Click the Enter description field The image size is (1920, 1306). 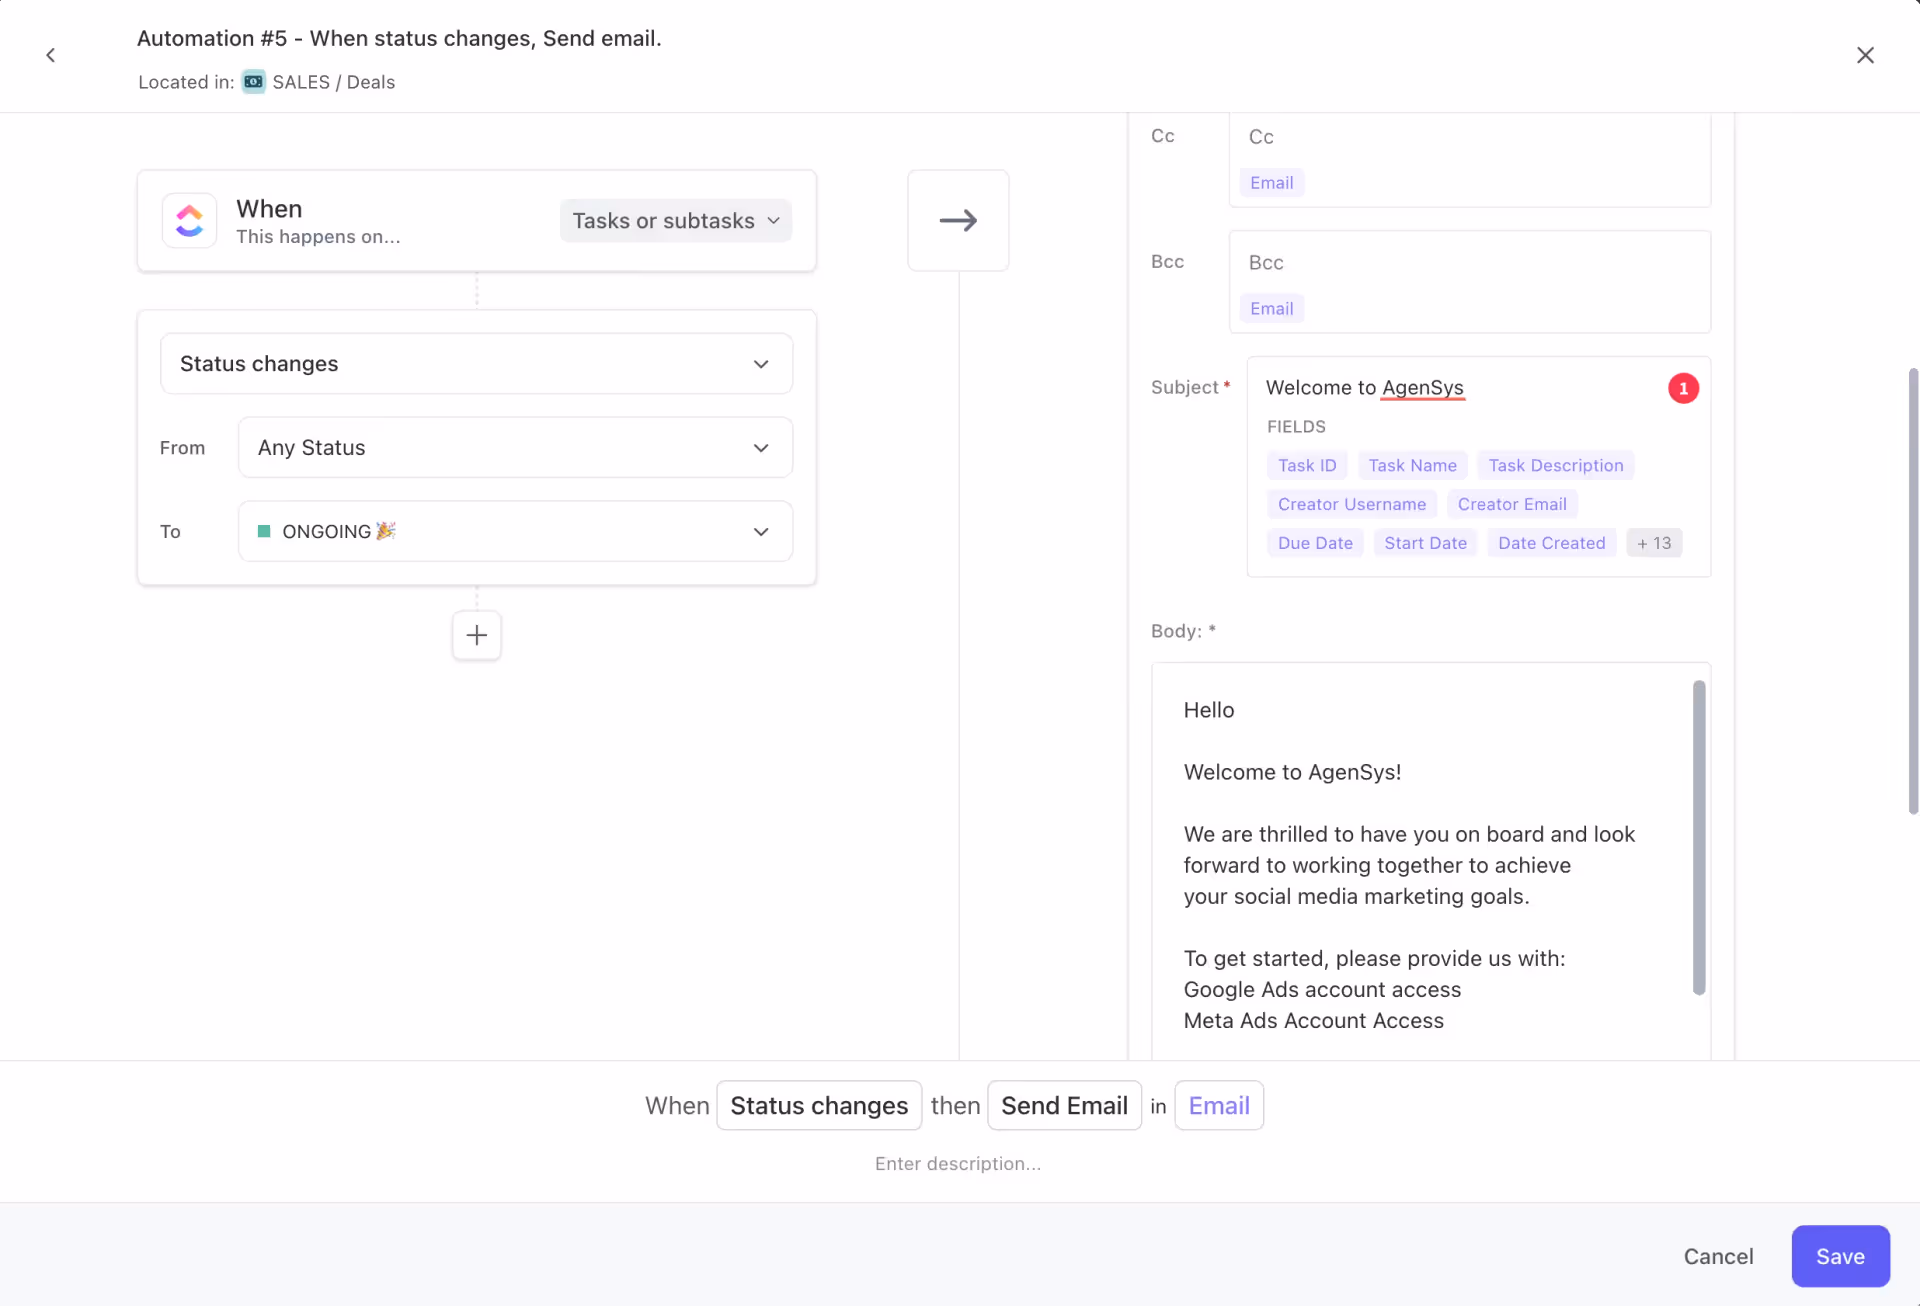pyautogui.click(x=958, y=1163)
